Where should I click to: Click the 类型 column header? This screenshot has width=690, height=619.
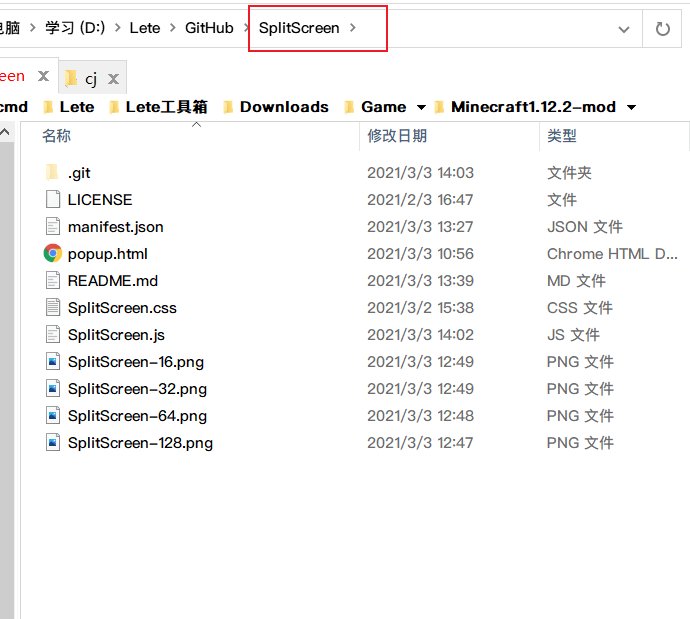(562, 136)
